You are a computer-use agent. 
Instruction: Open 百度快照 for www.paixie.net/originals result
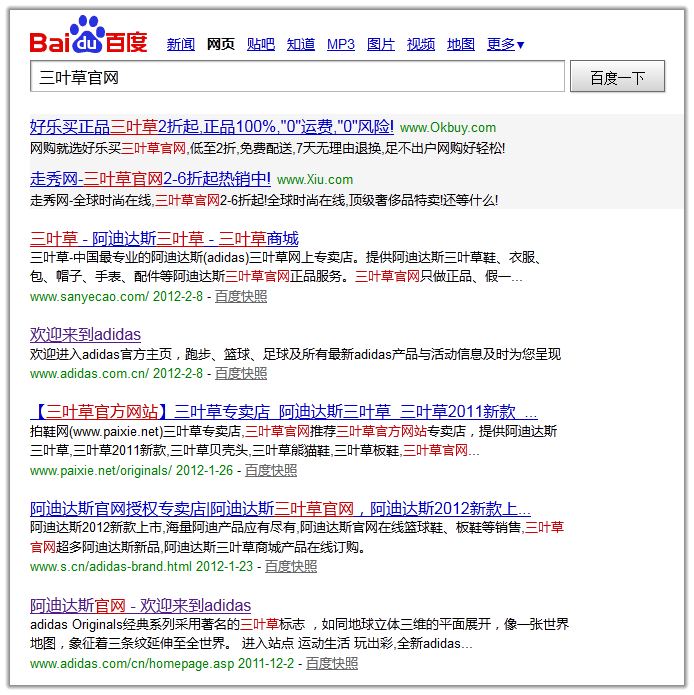271,470
